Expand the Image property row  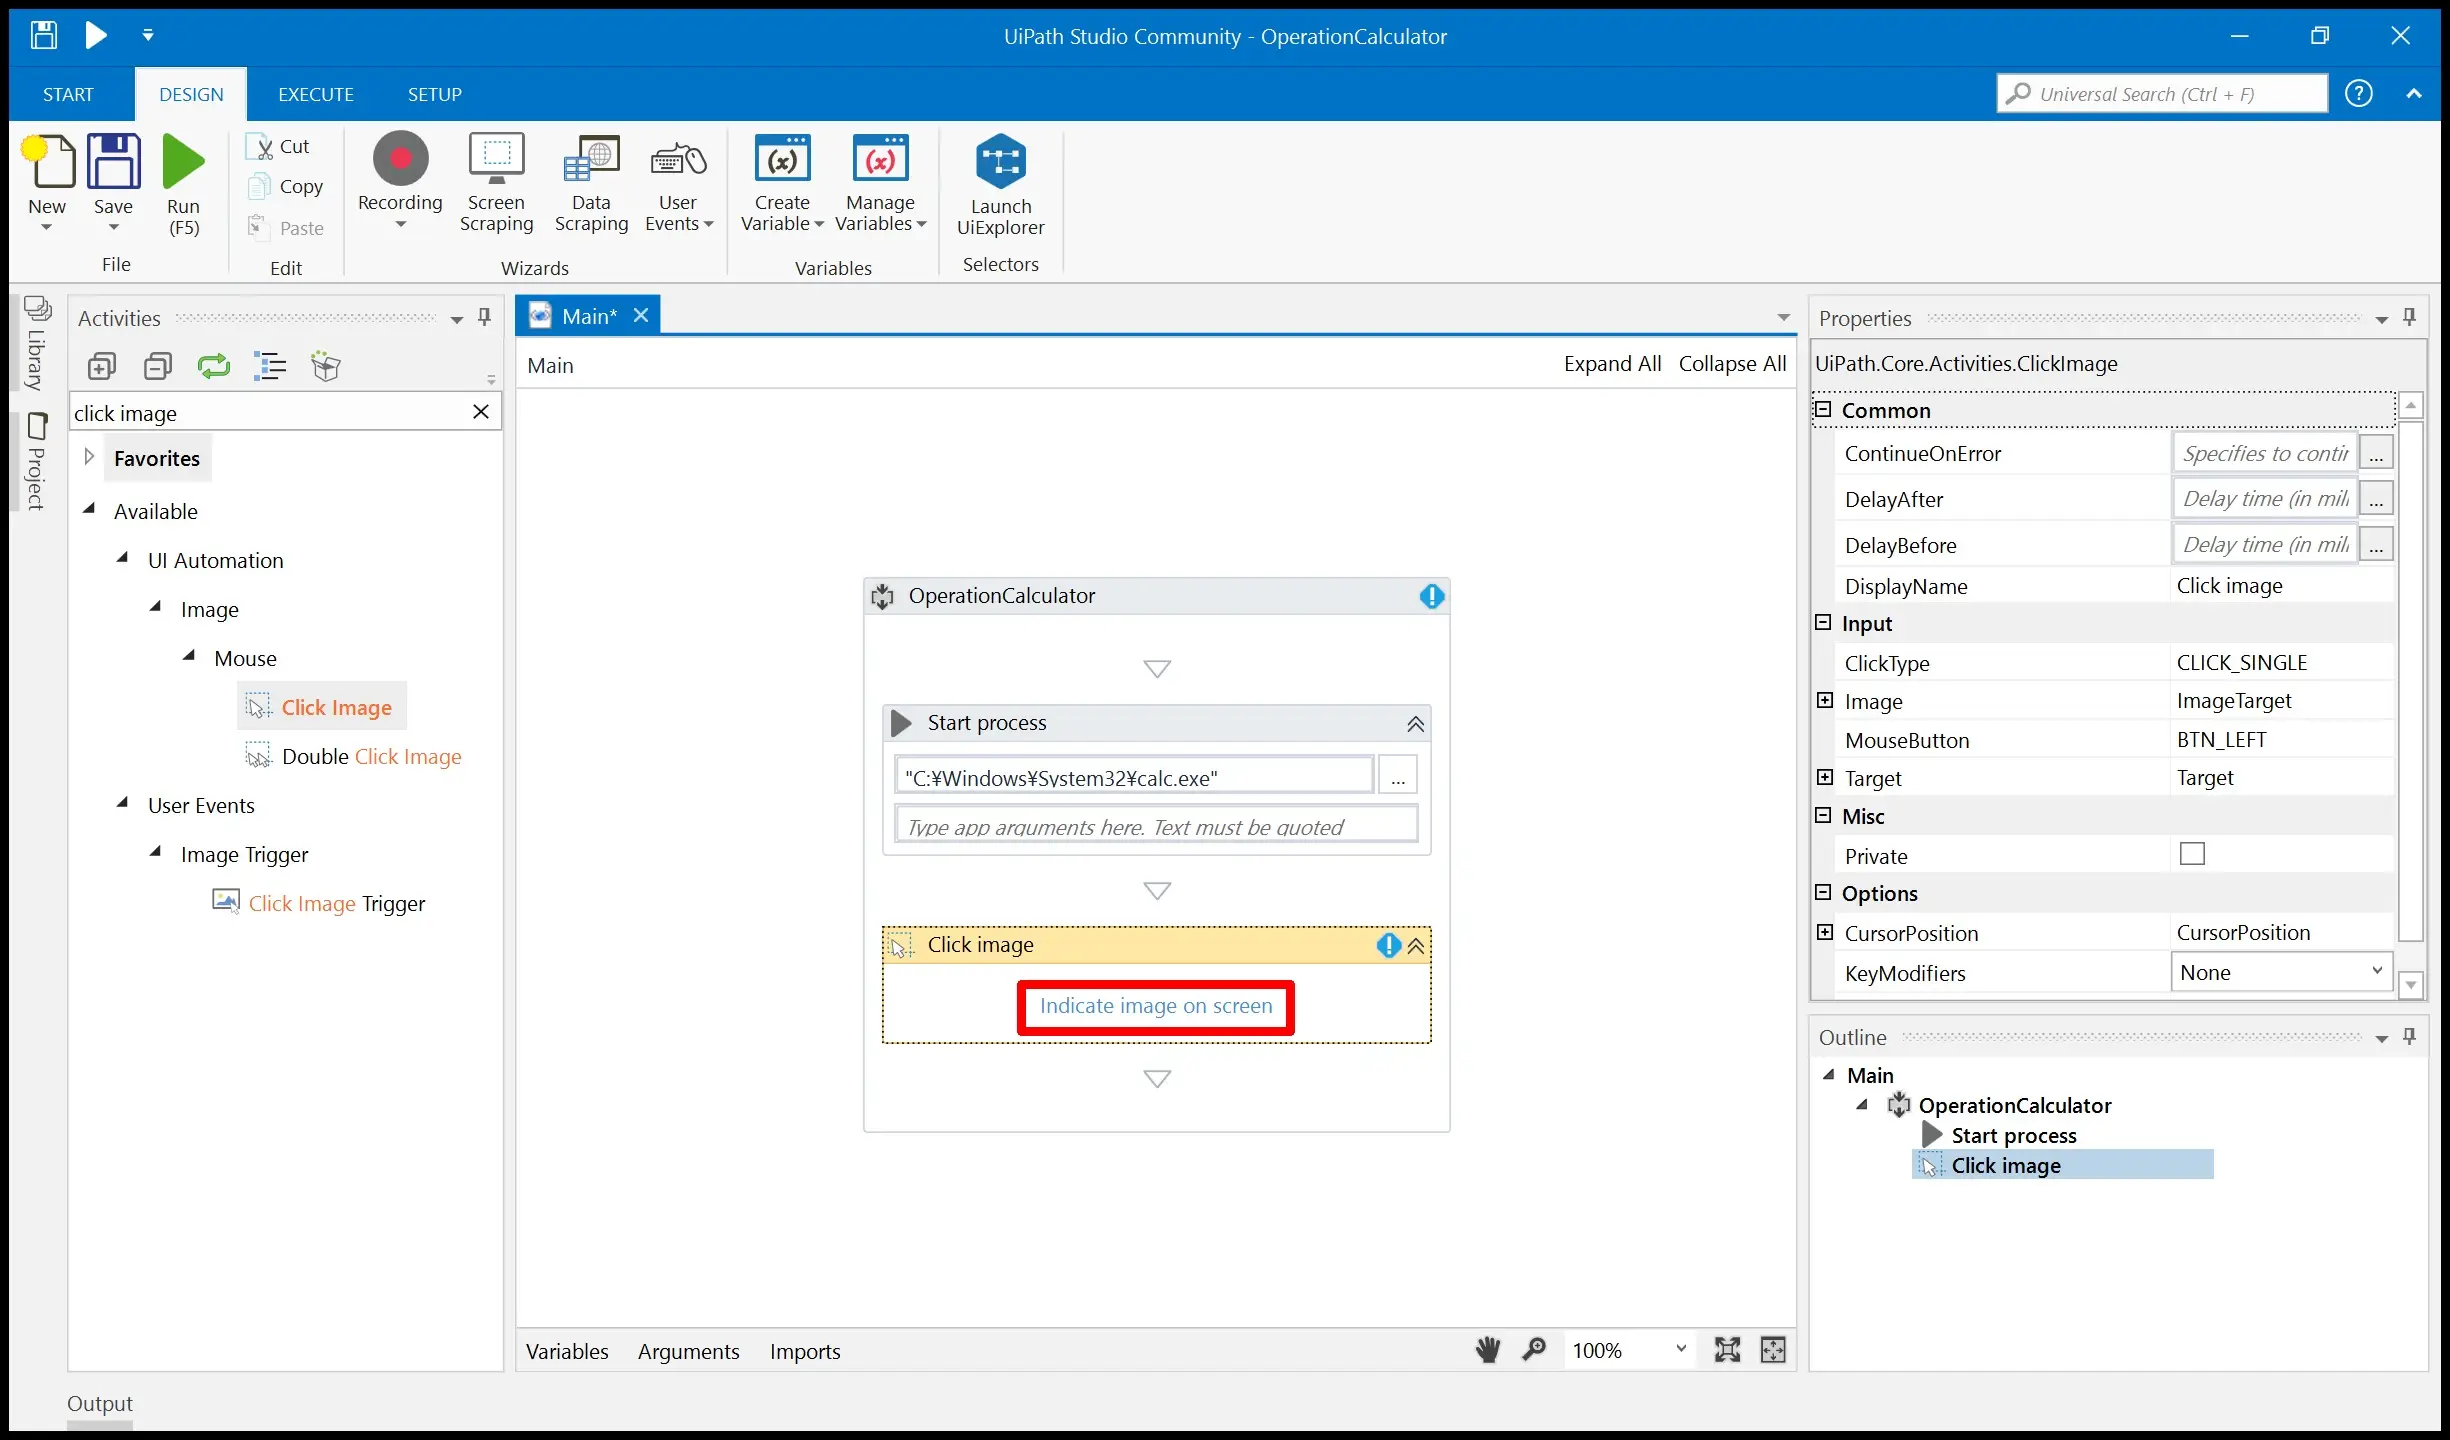click(1825, 700)
